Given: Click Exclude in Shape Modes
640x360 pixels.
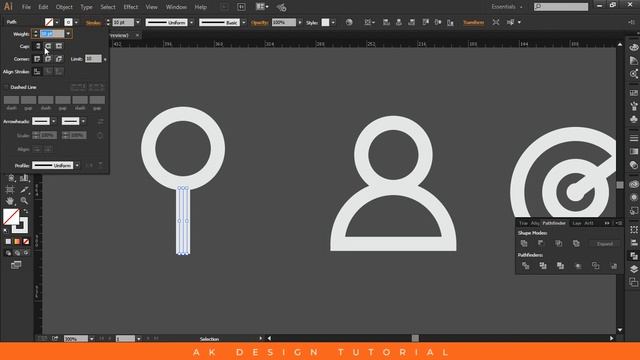Looking at the screenshot, I should (x=576, y=244).
